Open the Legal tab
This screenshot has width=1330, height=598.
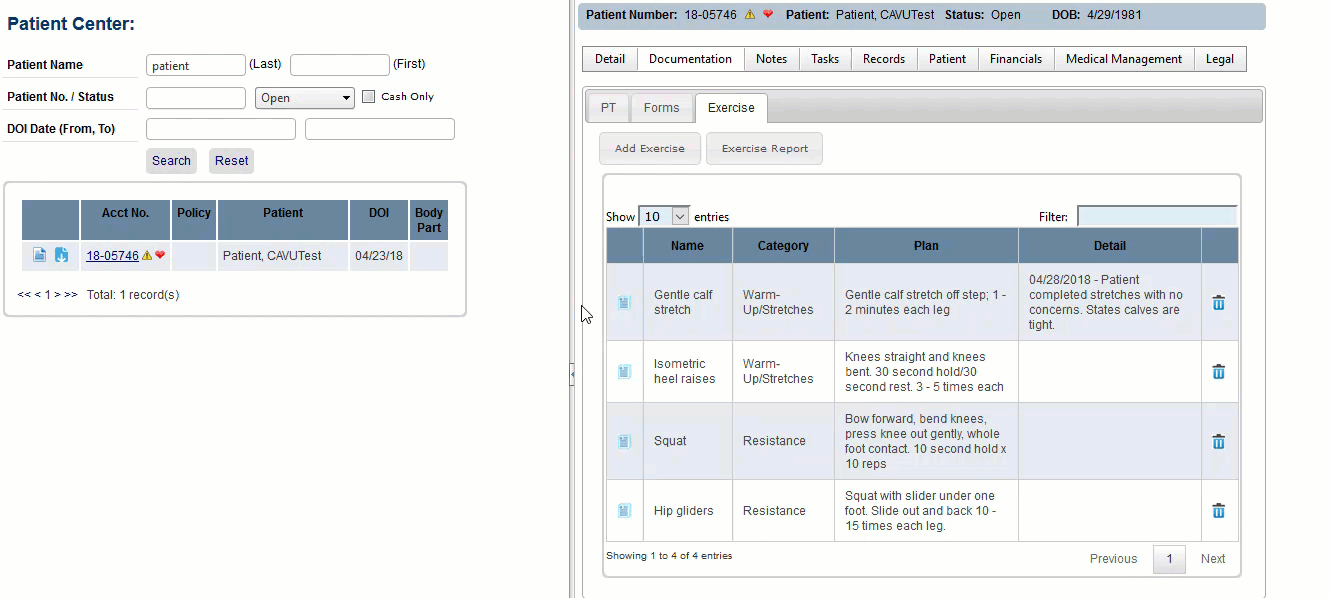[x=1220, y=59]
